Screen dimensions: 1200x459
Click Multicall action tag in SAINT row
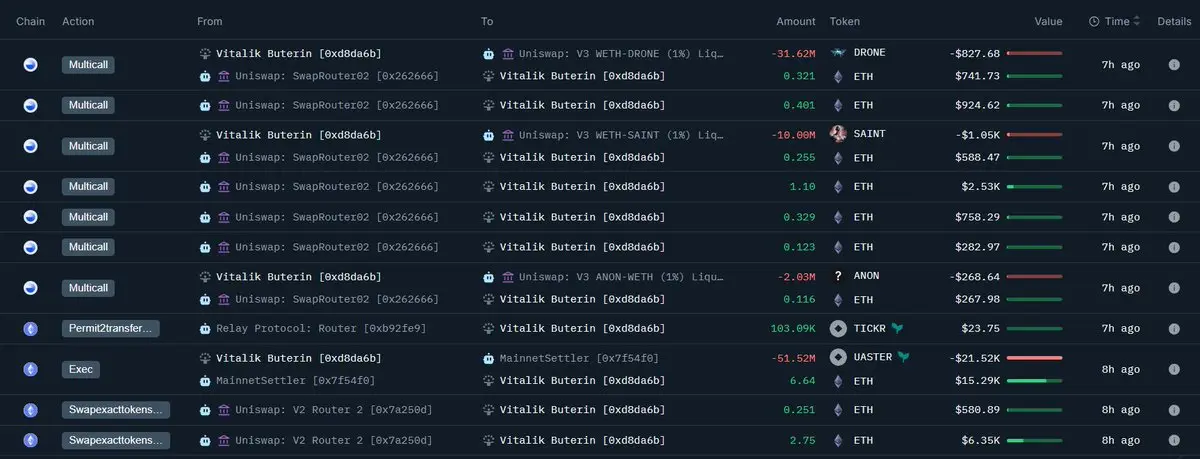[x=89, y=146]
